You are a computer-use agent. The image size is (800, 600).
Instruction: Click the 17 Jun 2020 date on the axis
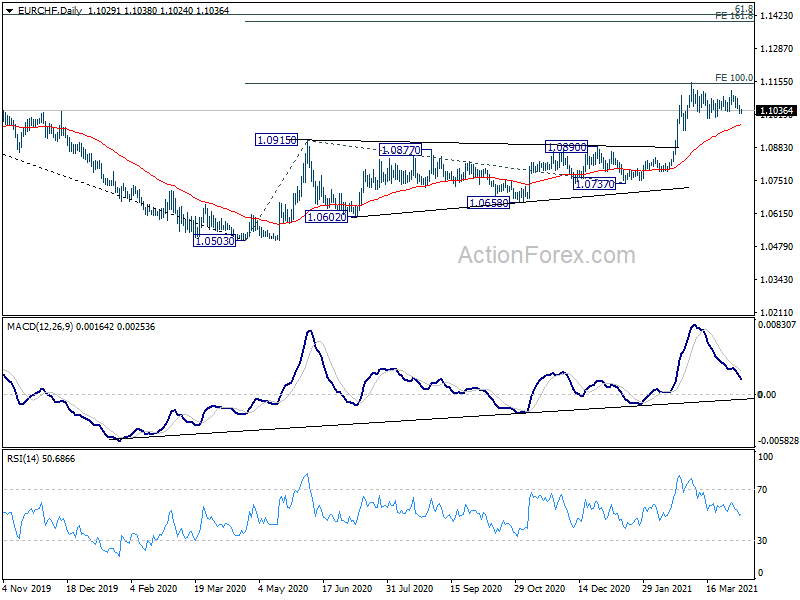pyautogui.click(x=346, y=590)
